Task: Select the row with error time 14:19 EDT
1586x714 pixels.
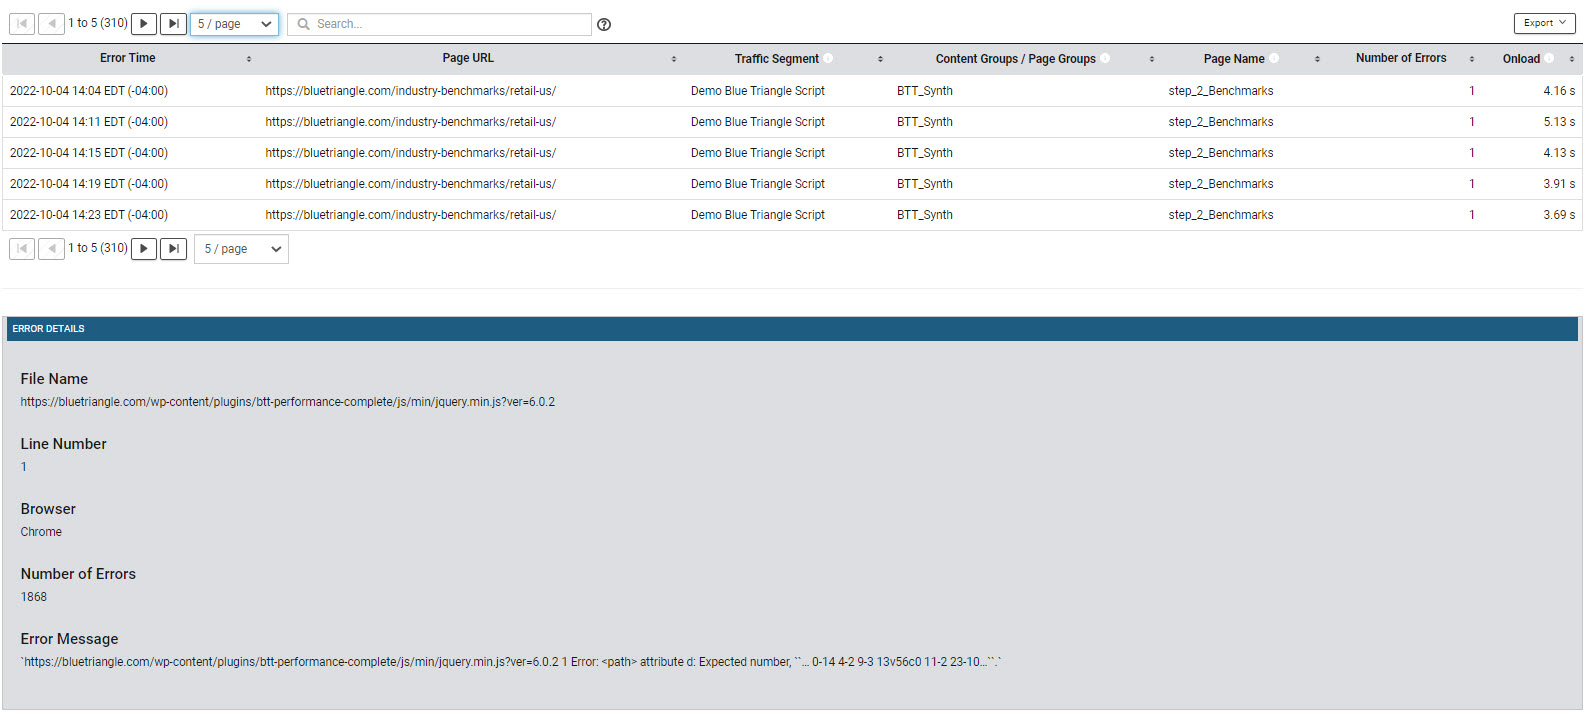Action: (x=792, y=184)
